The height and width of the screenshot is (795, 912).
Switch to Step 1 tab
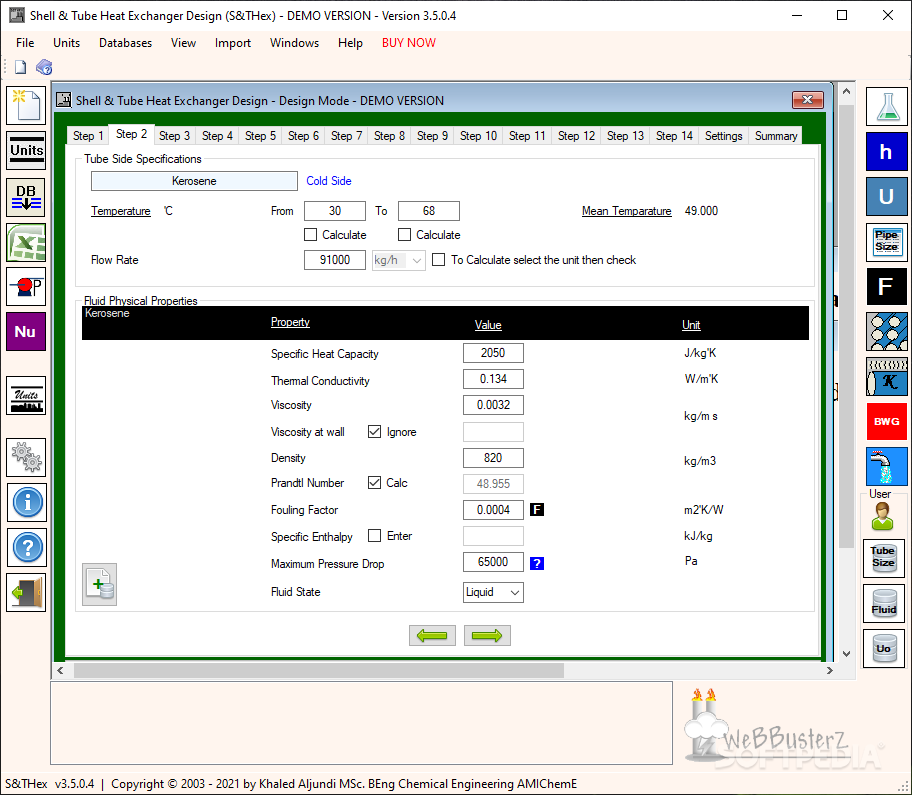(x=88, y=136)
